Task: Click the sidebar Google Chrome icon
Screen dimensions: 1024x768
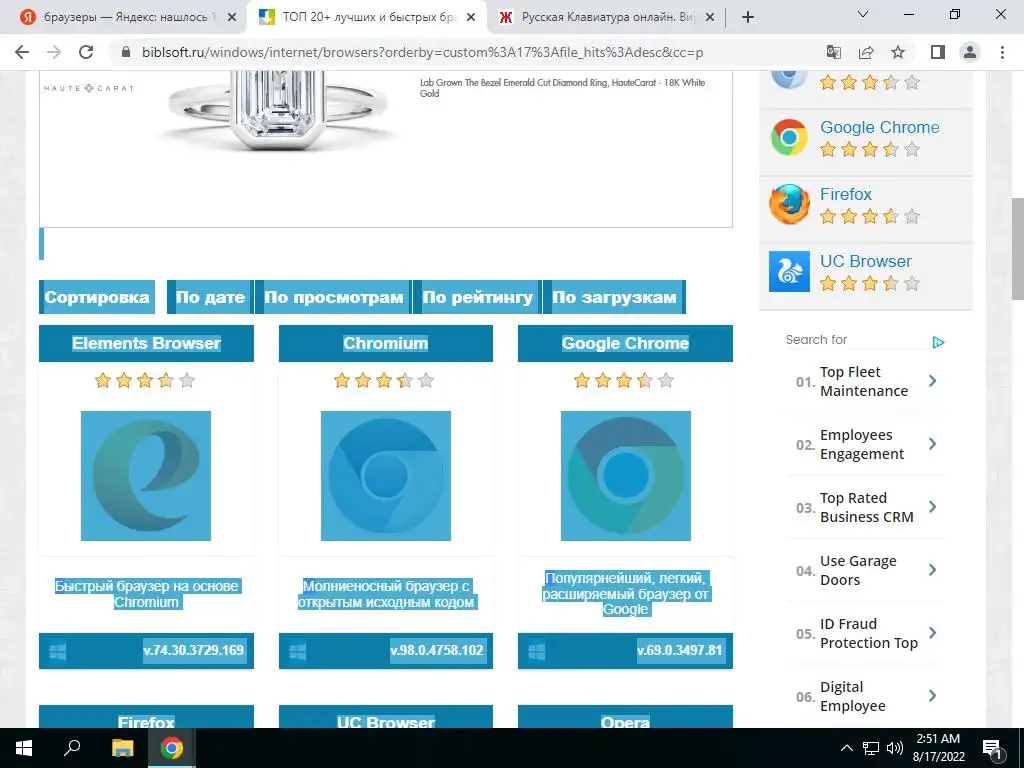Action: point(789,138)
